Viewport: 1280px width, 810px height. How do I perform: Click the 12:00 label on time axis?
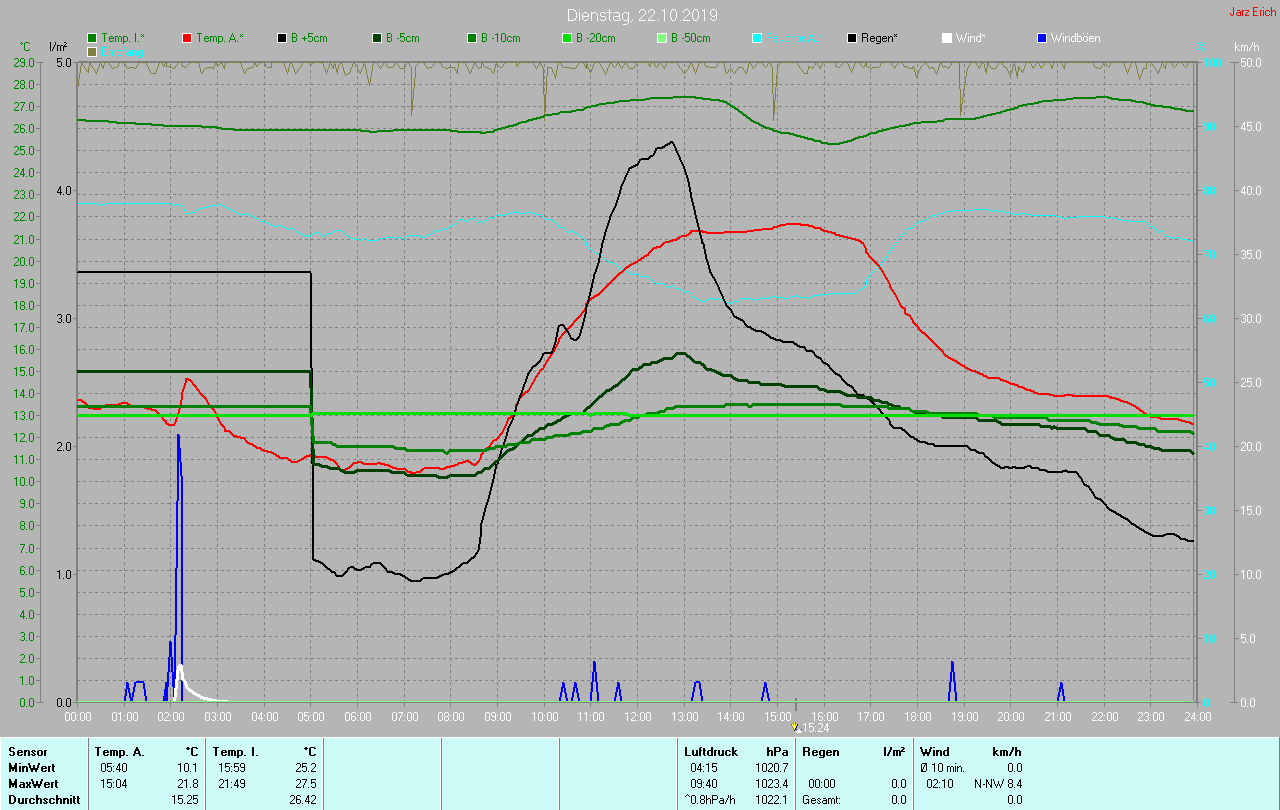[x=637, y=716]
